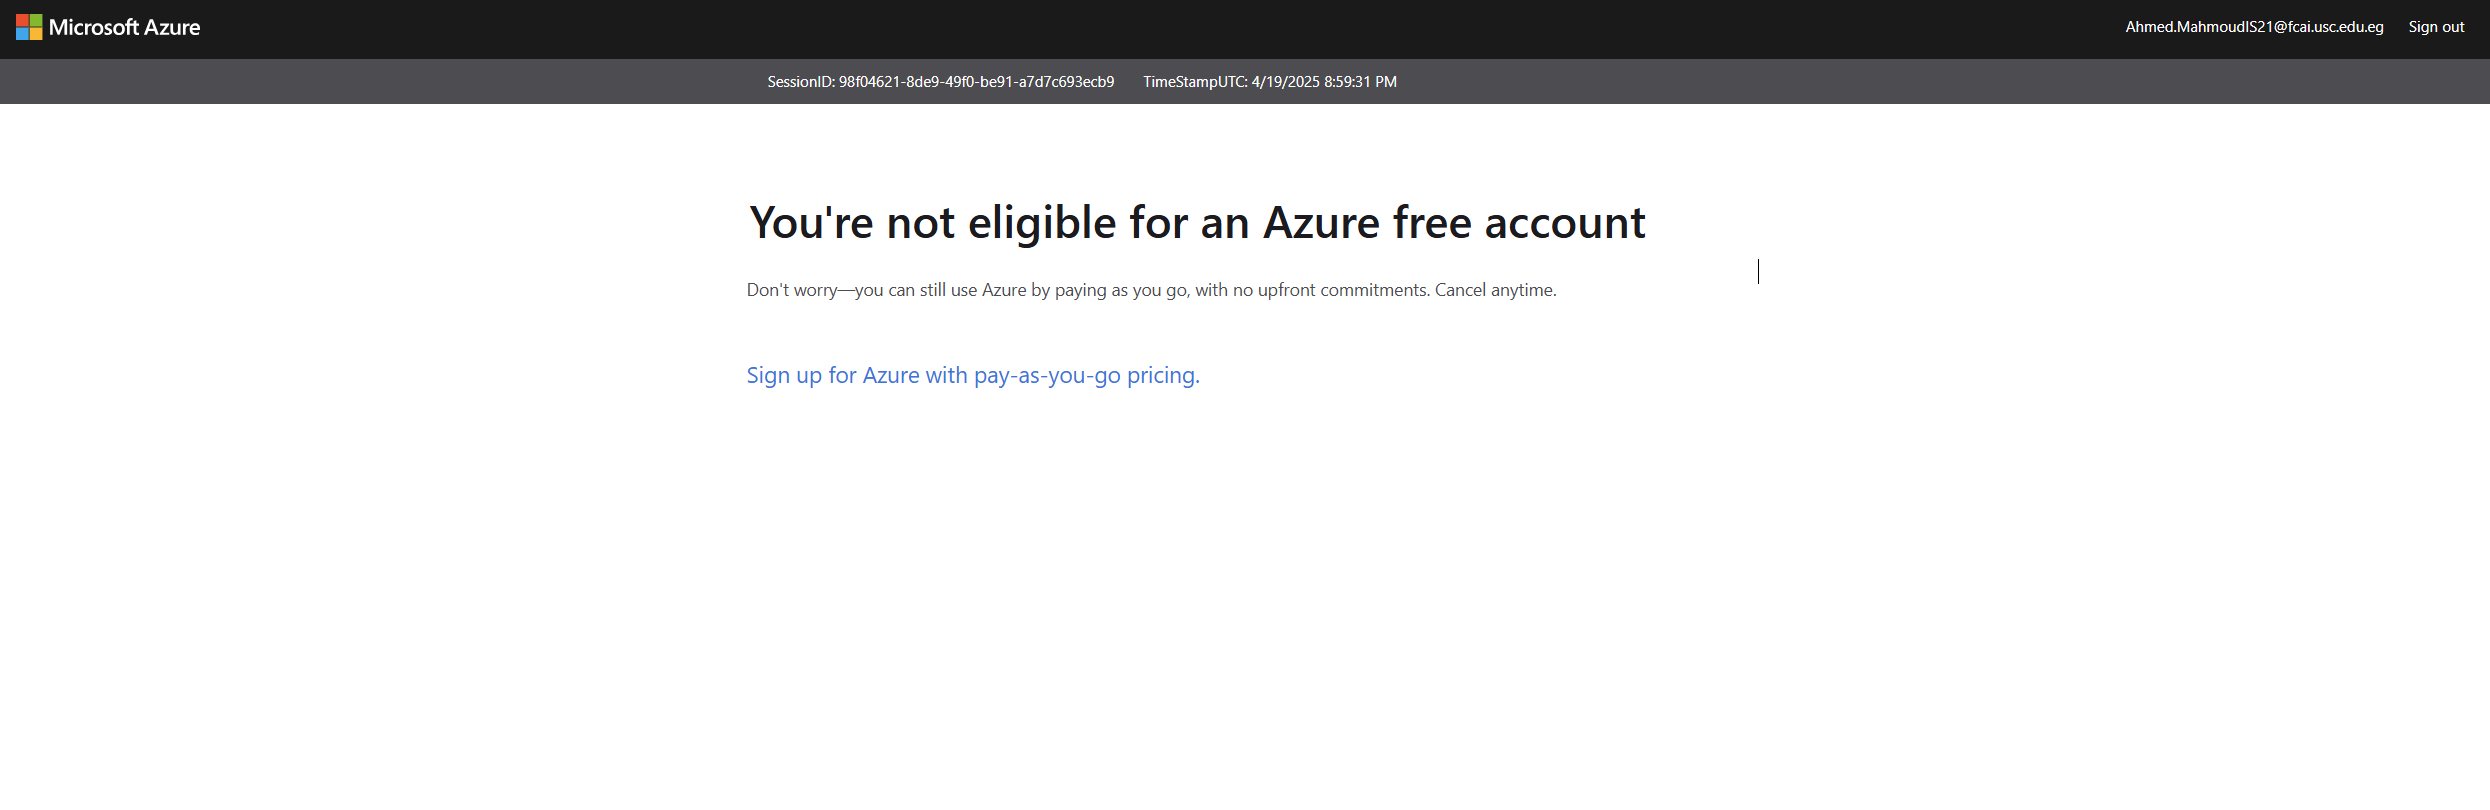Image resolution: width=2490 pixels, height=810 pixels.
Task: Click the 'Don't worry' paragraph text
Action: click(x=1151, y=290)
